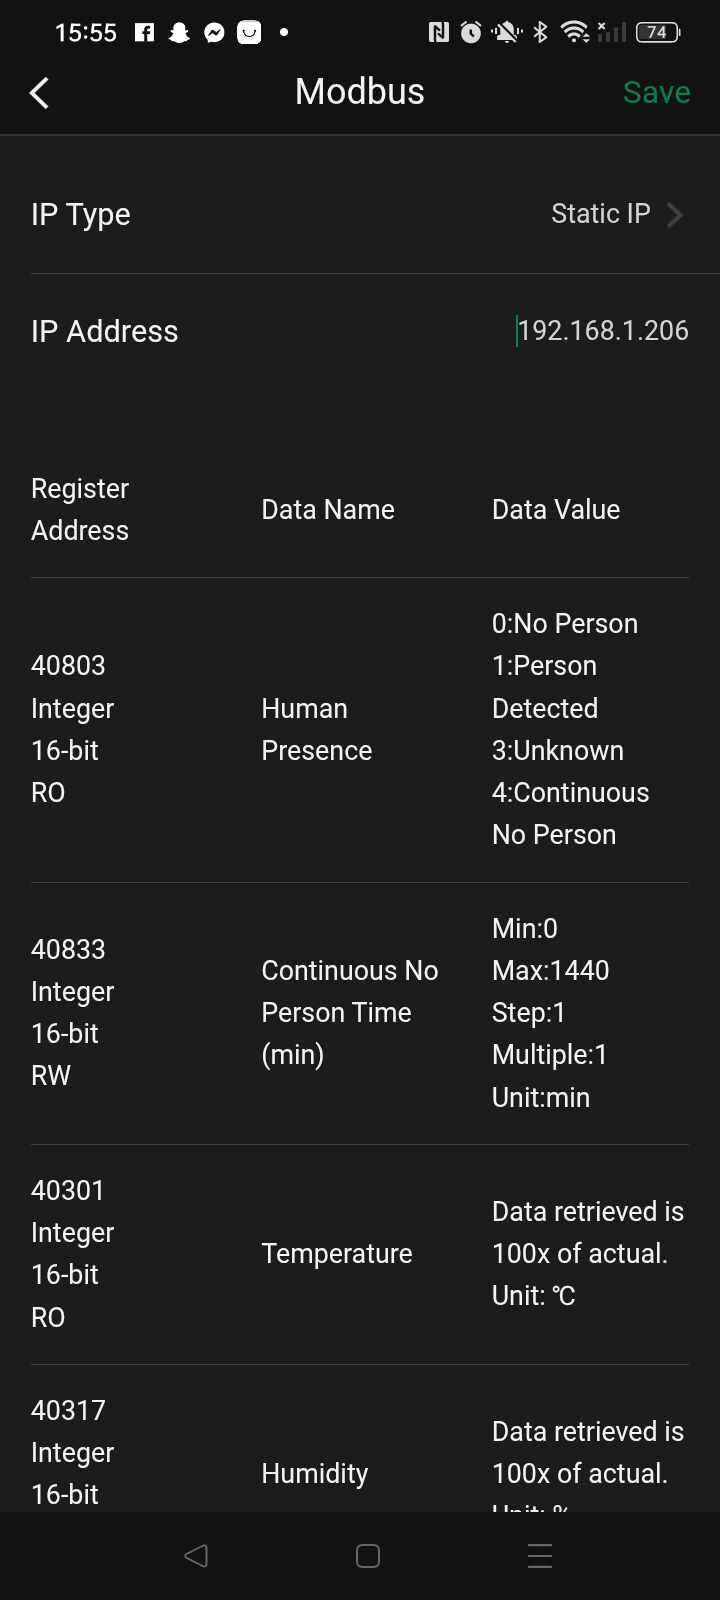The image size is (720, 1600).
Task: Tap the Snapchat ghost notification icon
Action: coord(180,32)
